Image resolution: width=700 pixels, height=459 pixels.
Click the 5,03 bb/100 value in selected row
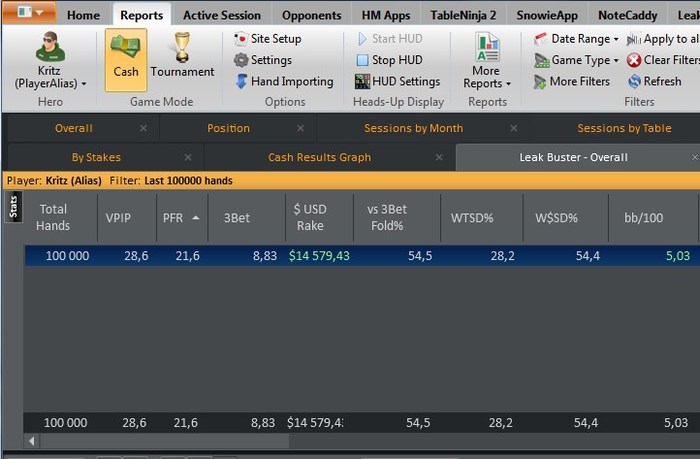click(x=678, y=256)
